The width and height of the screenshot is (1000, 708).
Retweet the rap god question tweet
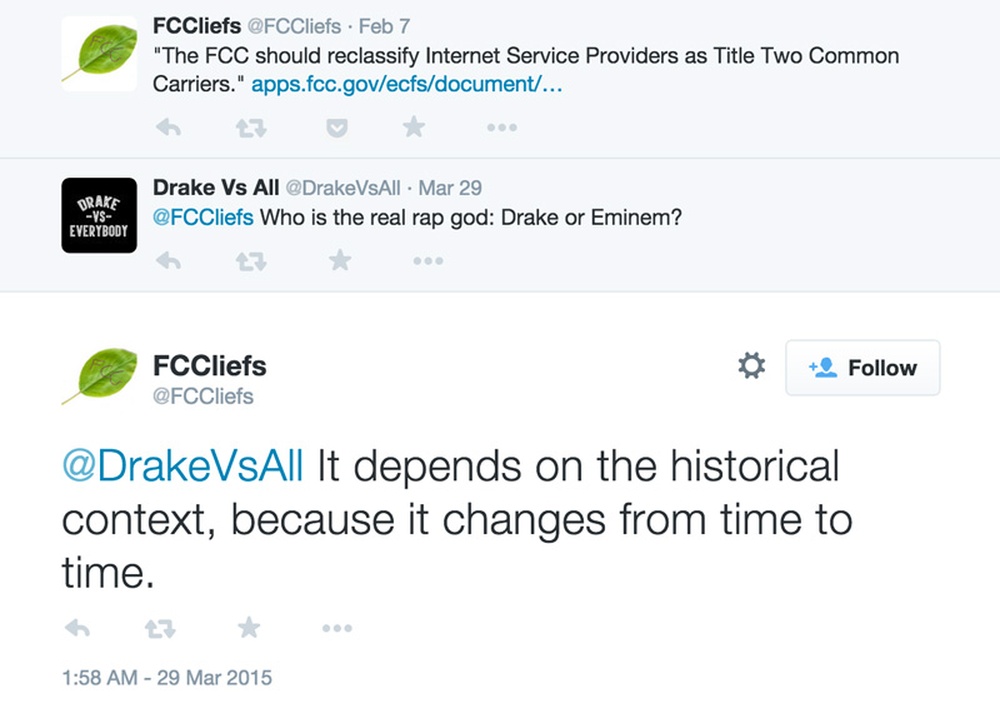coord(251,261)
